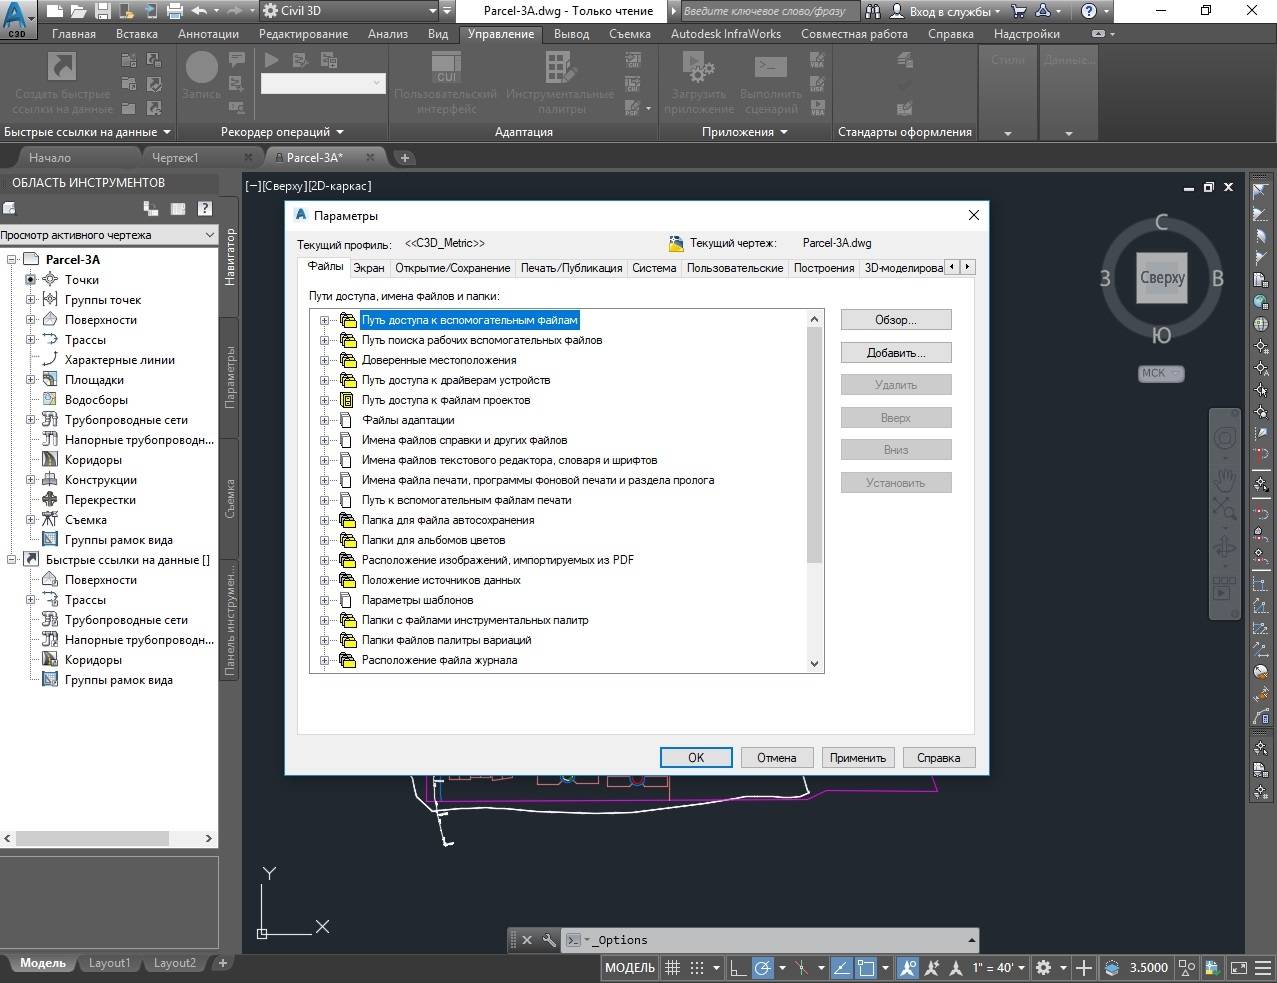Click the Отмена button

point(777,758)
